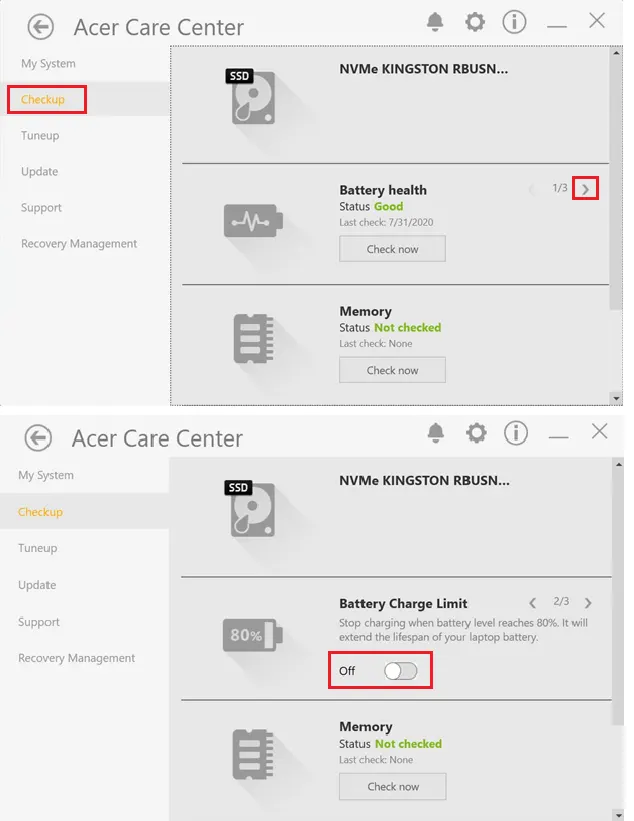
Task: Click NVMe KINGSTON title in bottom window
Action: [424, 480]
